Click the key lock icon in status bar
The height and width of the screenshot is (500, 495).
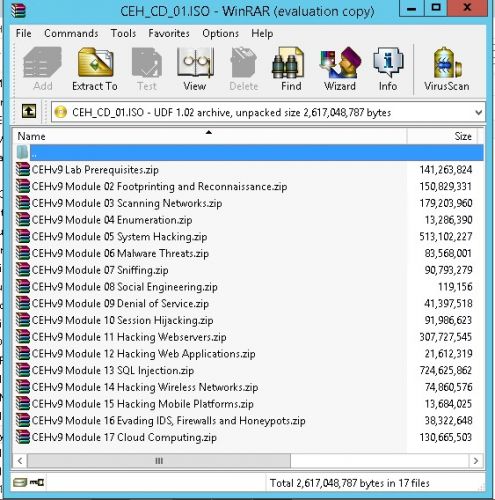click(x=37, y=482)
